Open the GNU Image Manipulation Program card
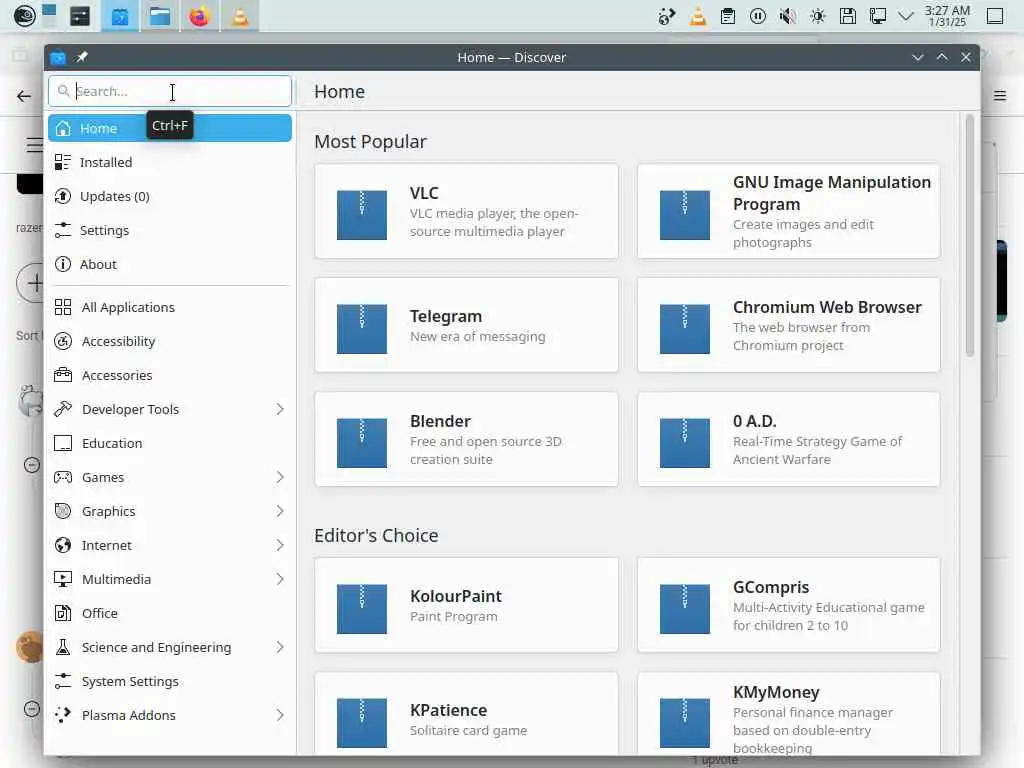 point(788,211)
